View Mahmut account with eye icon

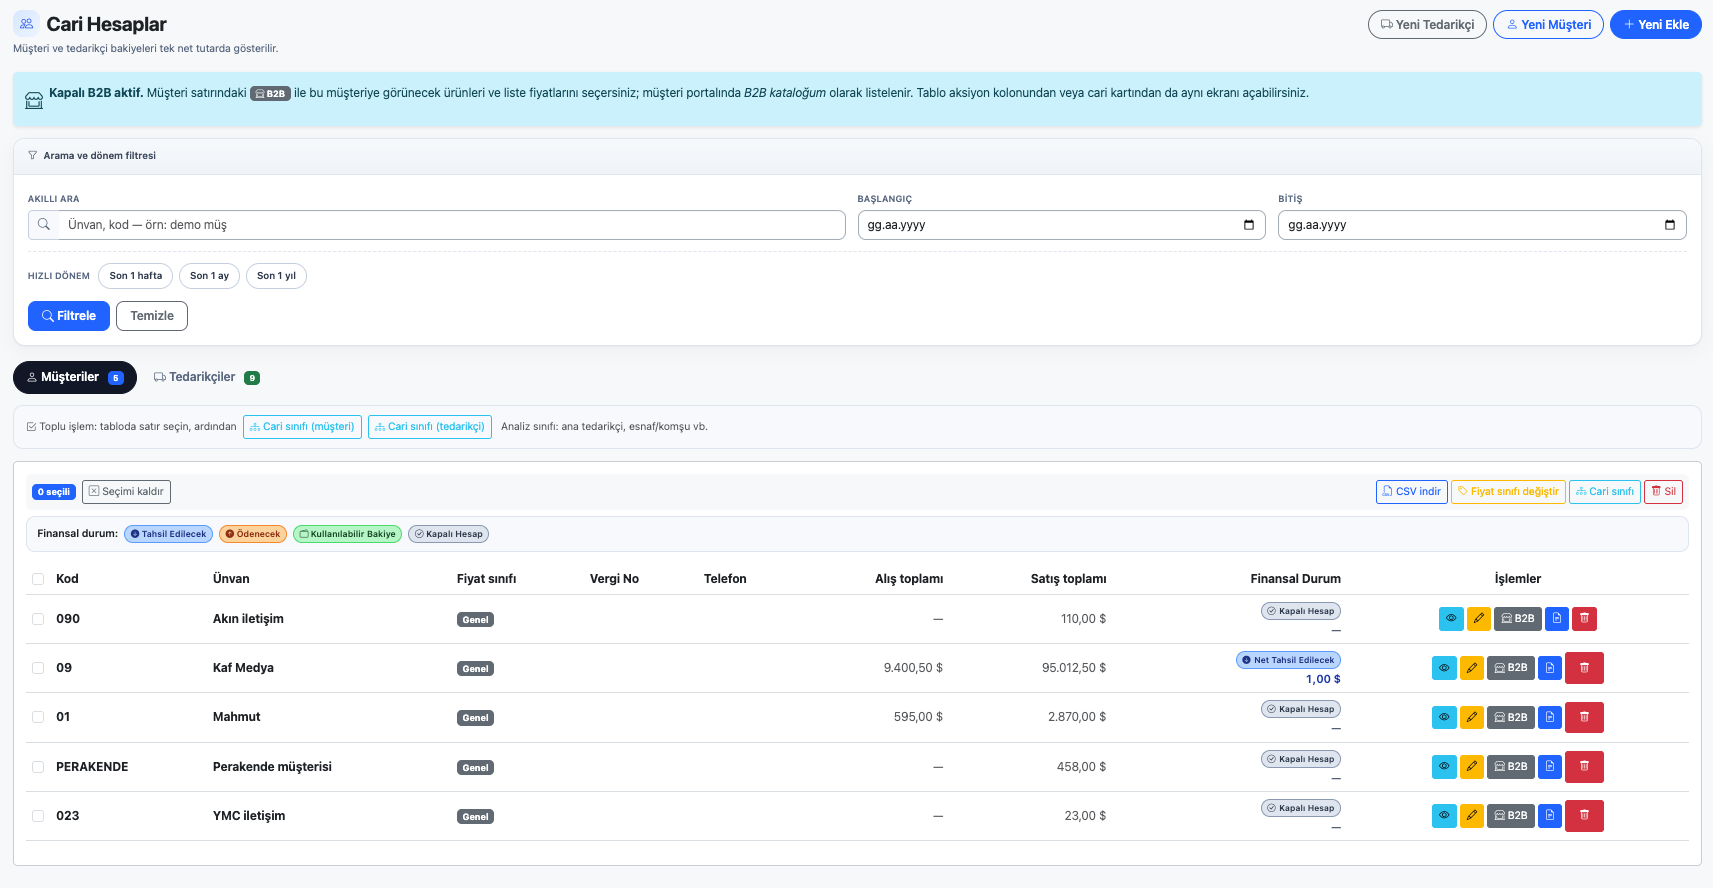coord(1444,717)
